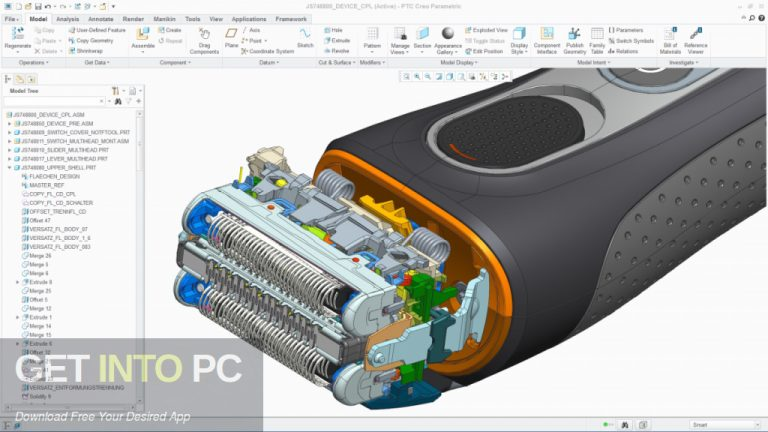The image size is (768, 432).
Task: Click Shrinkwrap
Action: [86, 51]
